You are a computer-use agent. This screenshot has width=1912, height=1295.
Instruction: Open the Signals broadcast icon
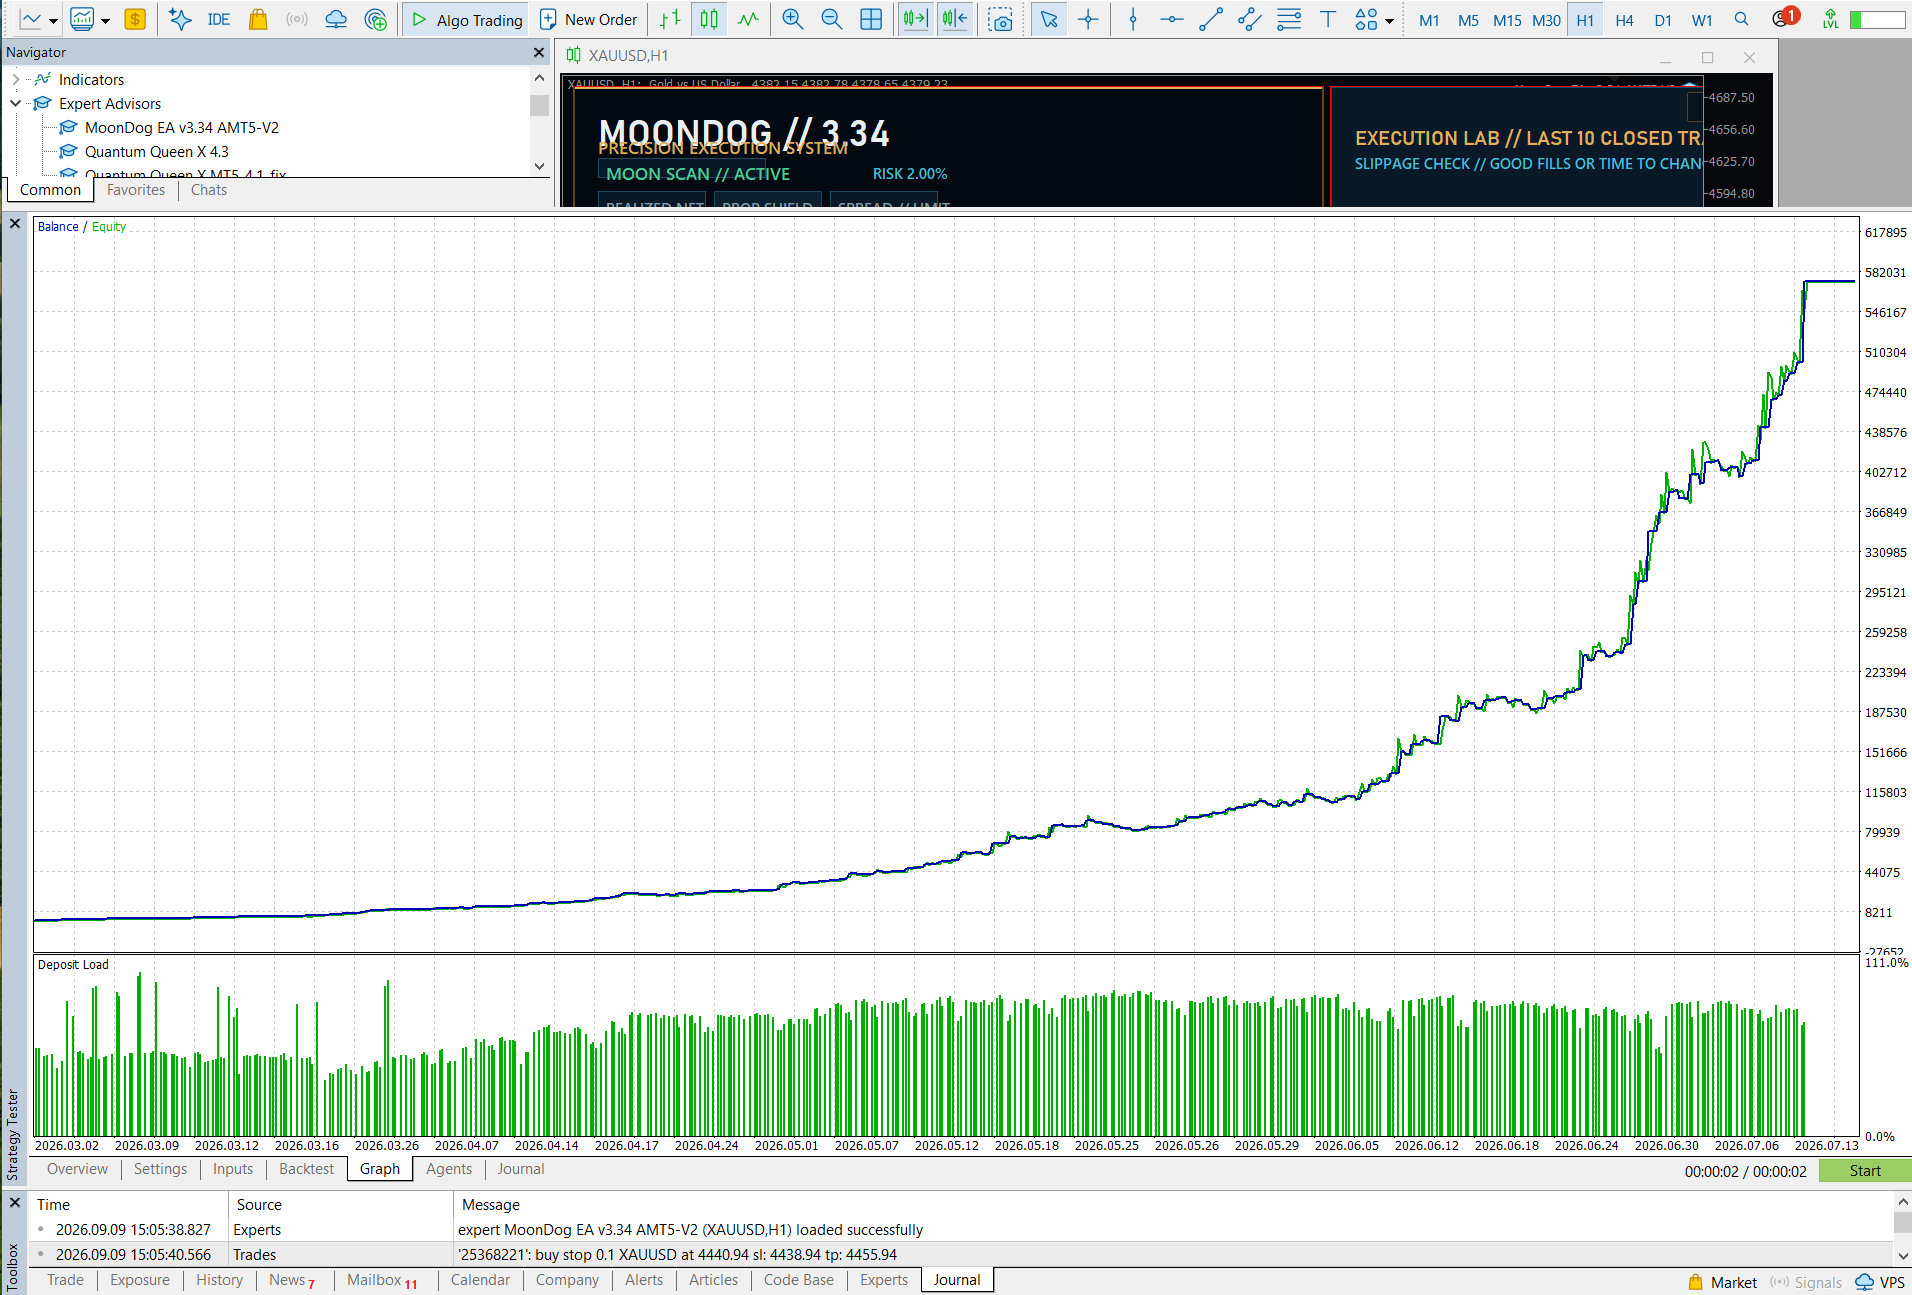click(x=297, y=19)
